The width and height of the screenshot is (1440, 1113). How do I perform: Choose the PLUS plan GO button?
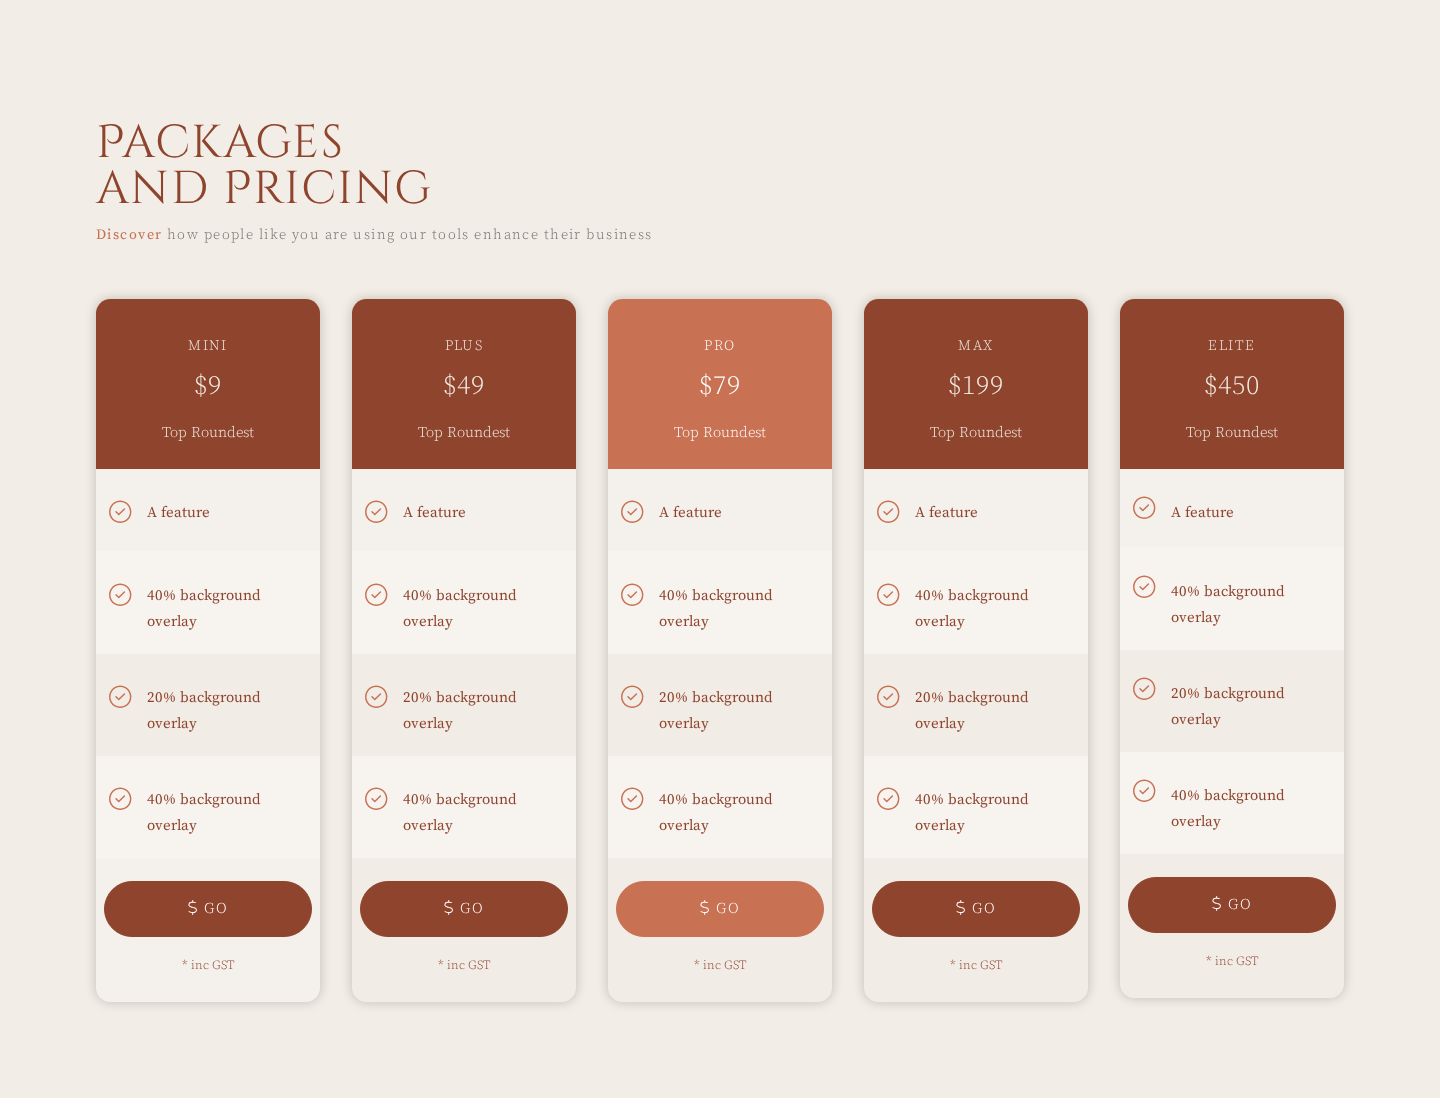point(464,909)
